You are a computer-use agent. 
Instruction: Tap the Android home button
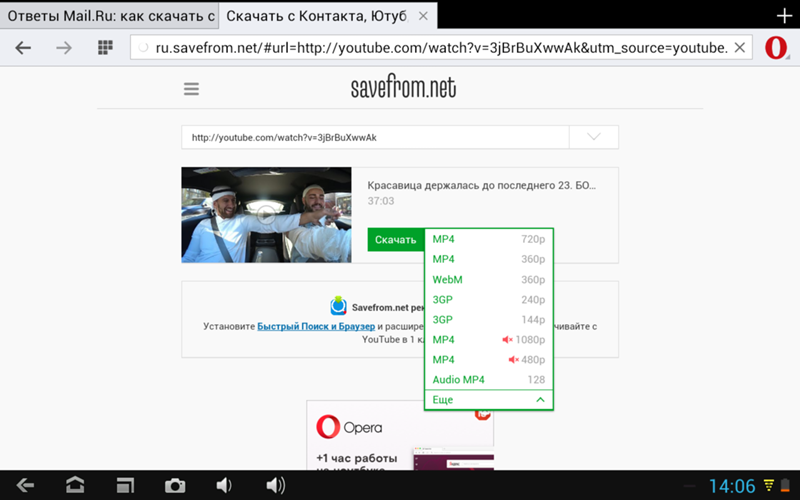pos(75,485)
